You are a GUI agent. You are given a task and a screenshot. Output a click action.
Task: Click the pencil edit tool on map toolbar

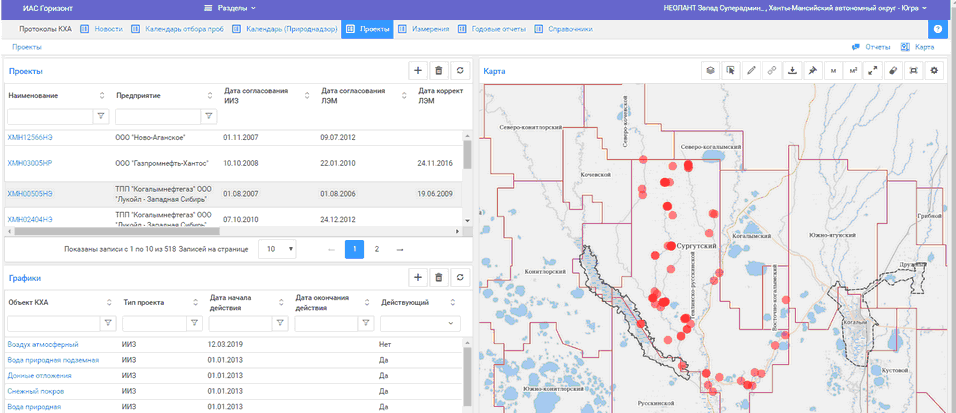pos(751,71)
